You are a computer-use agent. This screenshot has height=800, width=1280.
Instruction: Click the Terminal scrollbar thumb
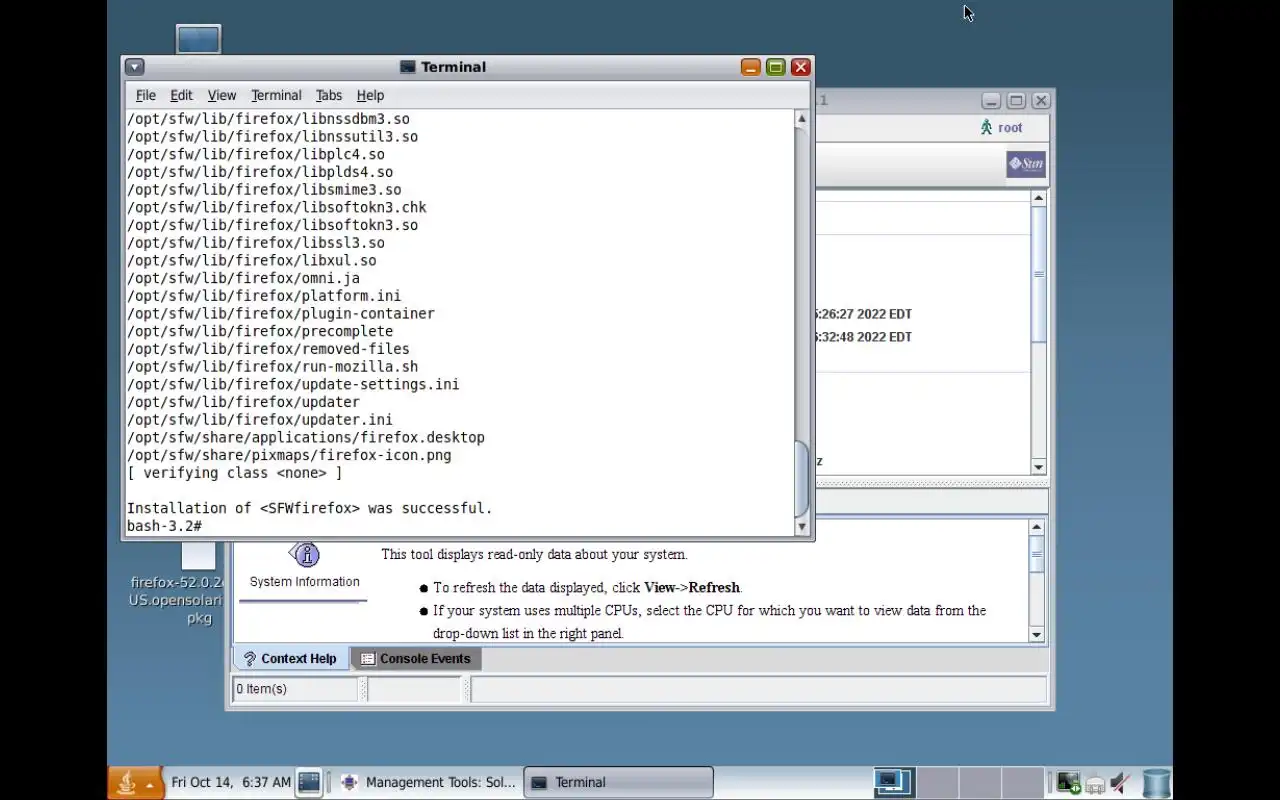tap(801, 478)
